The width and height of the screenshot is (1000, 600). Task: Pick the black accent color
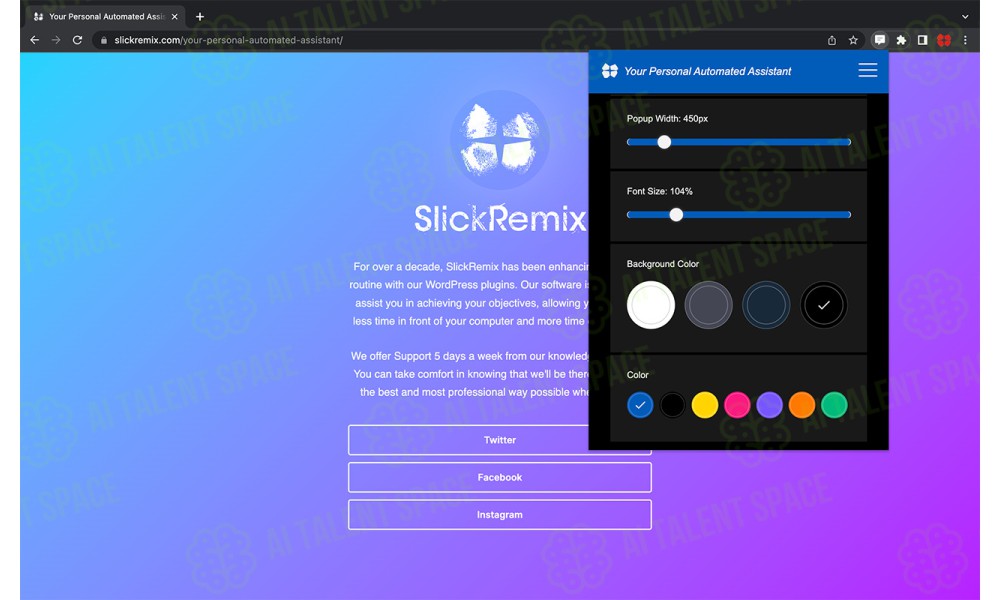(672, 405)
